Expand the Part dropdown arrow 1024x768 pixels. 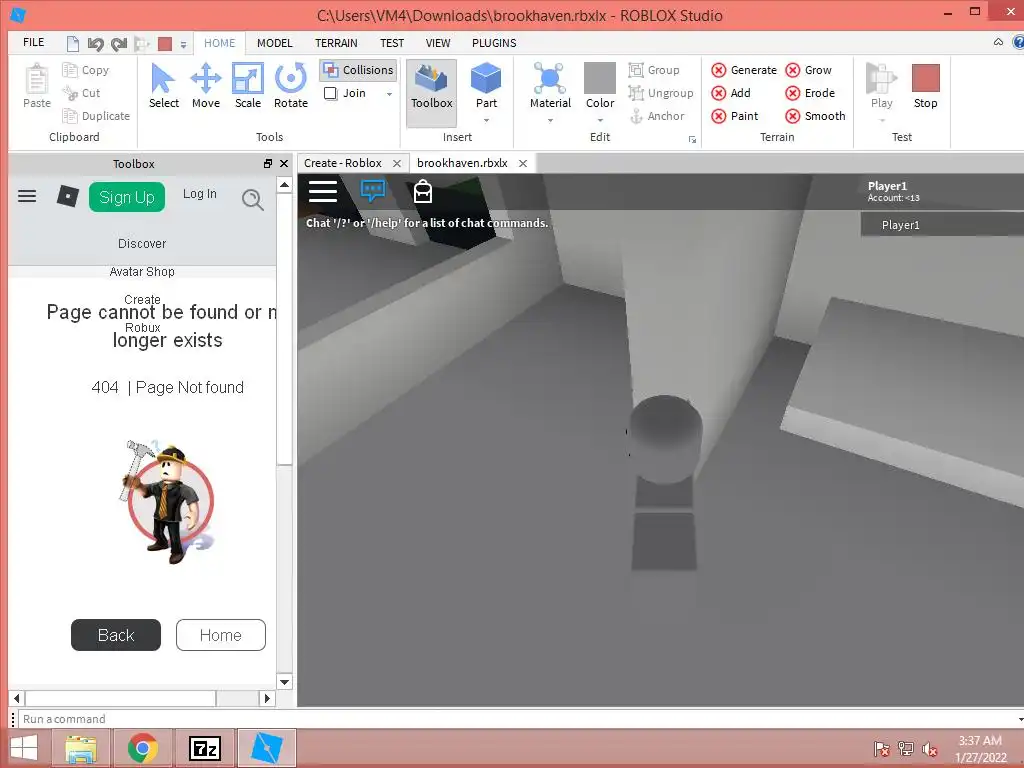point(486,121)
